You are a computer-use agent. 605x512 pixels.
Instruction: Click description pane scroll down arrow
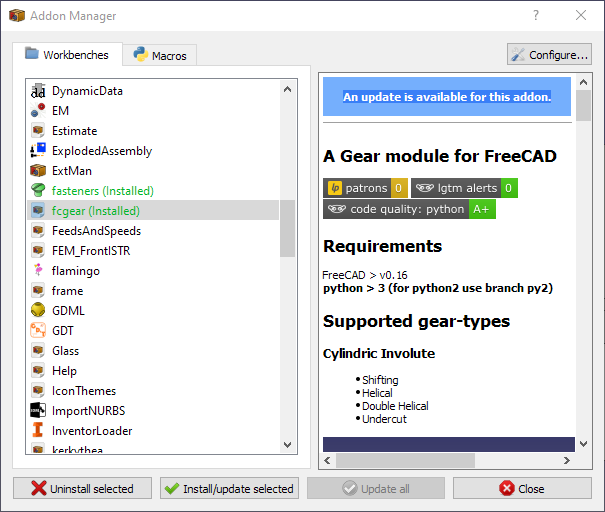[x=583, y=444]
